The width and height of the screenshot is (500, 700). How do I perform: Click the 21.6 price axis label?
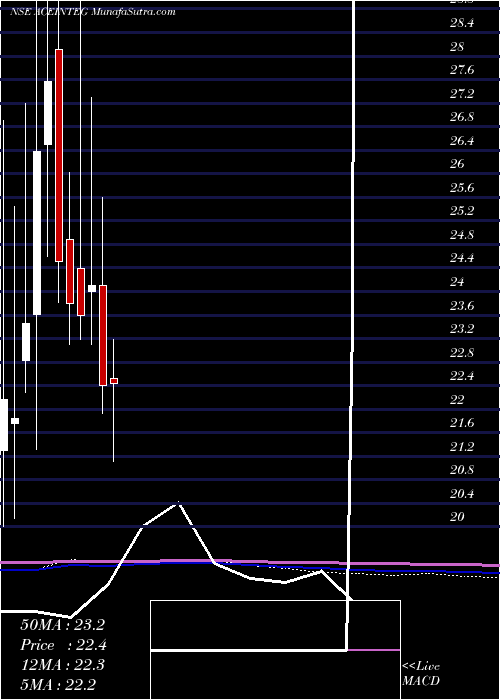(462, 423)
